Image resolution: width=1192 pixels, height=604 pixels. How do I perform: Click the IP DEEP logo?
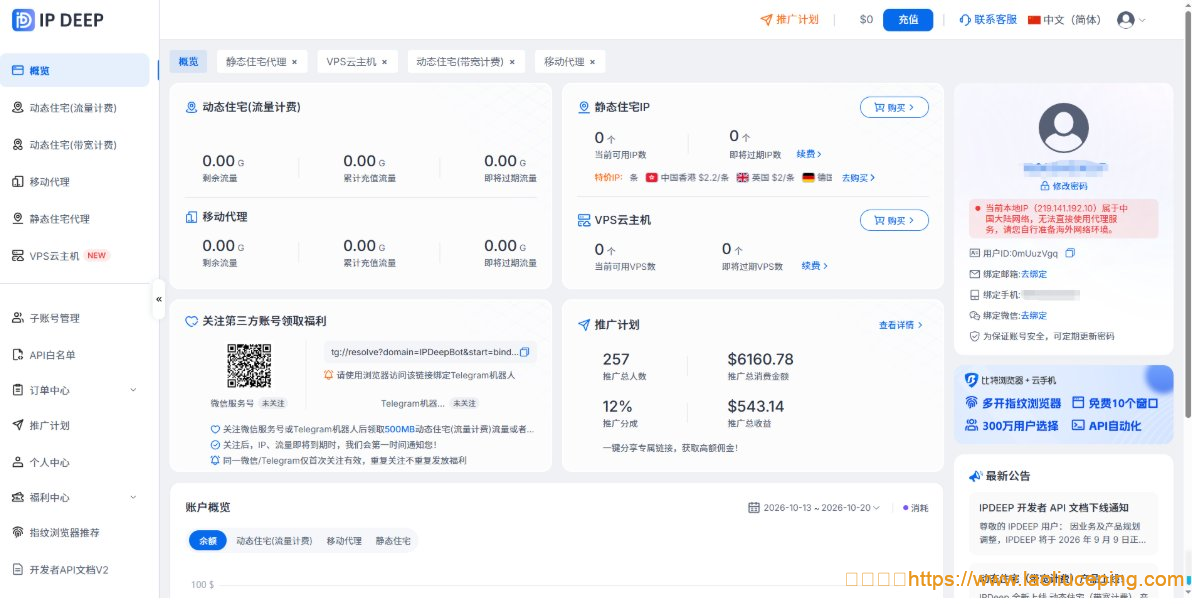click(x=58, y=21)
